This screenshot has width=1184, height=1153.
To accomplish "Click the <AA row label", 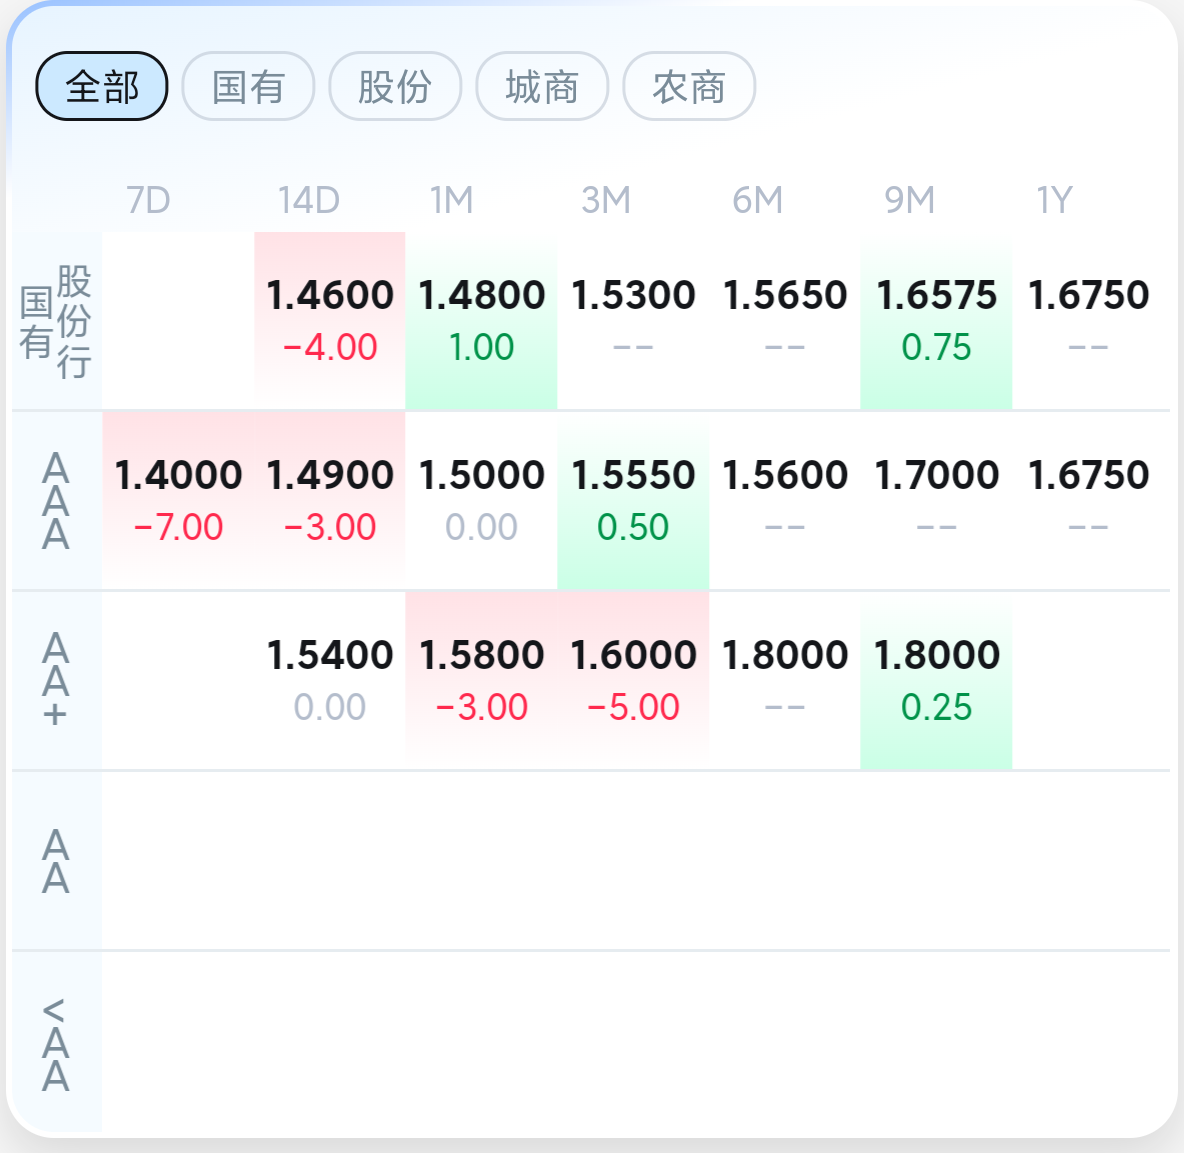I will coord(56,1043).
